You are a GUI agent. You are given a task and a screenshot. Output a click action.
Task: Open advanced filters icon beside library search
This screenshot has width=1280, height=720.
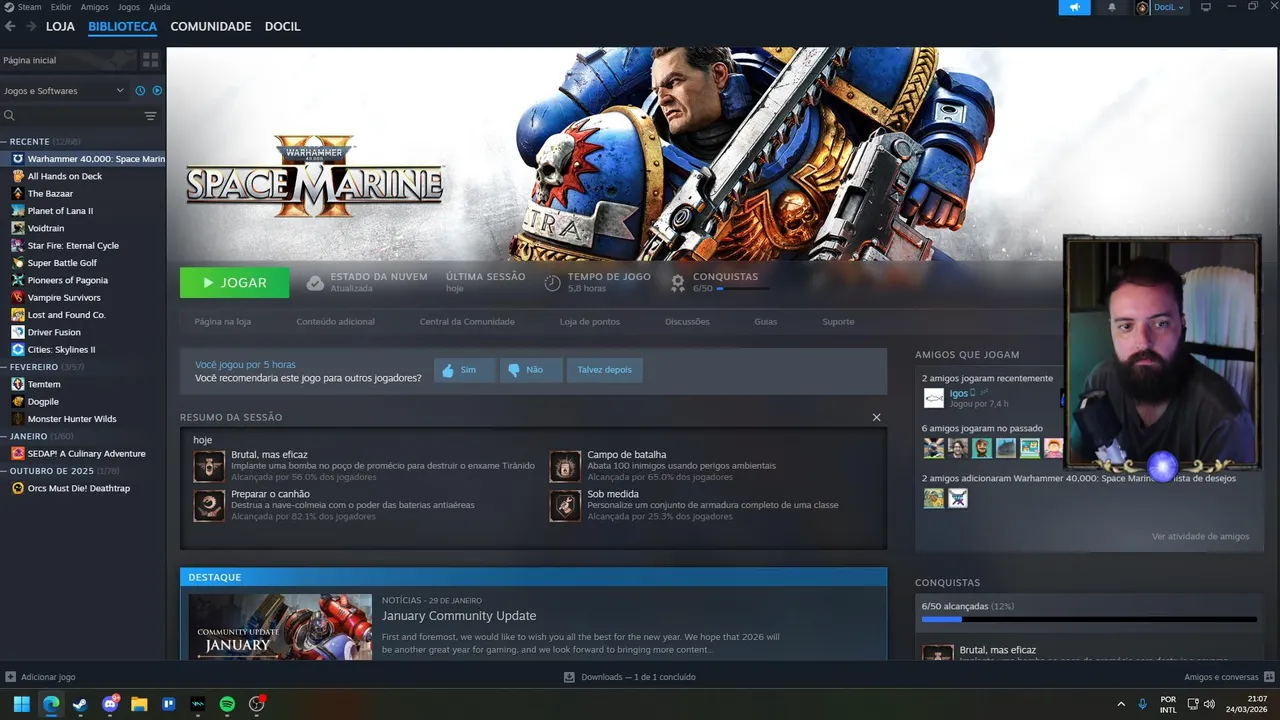pyautogui.click(x=150, y=116)
